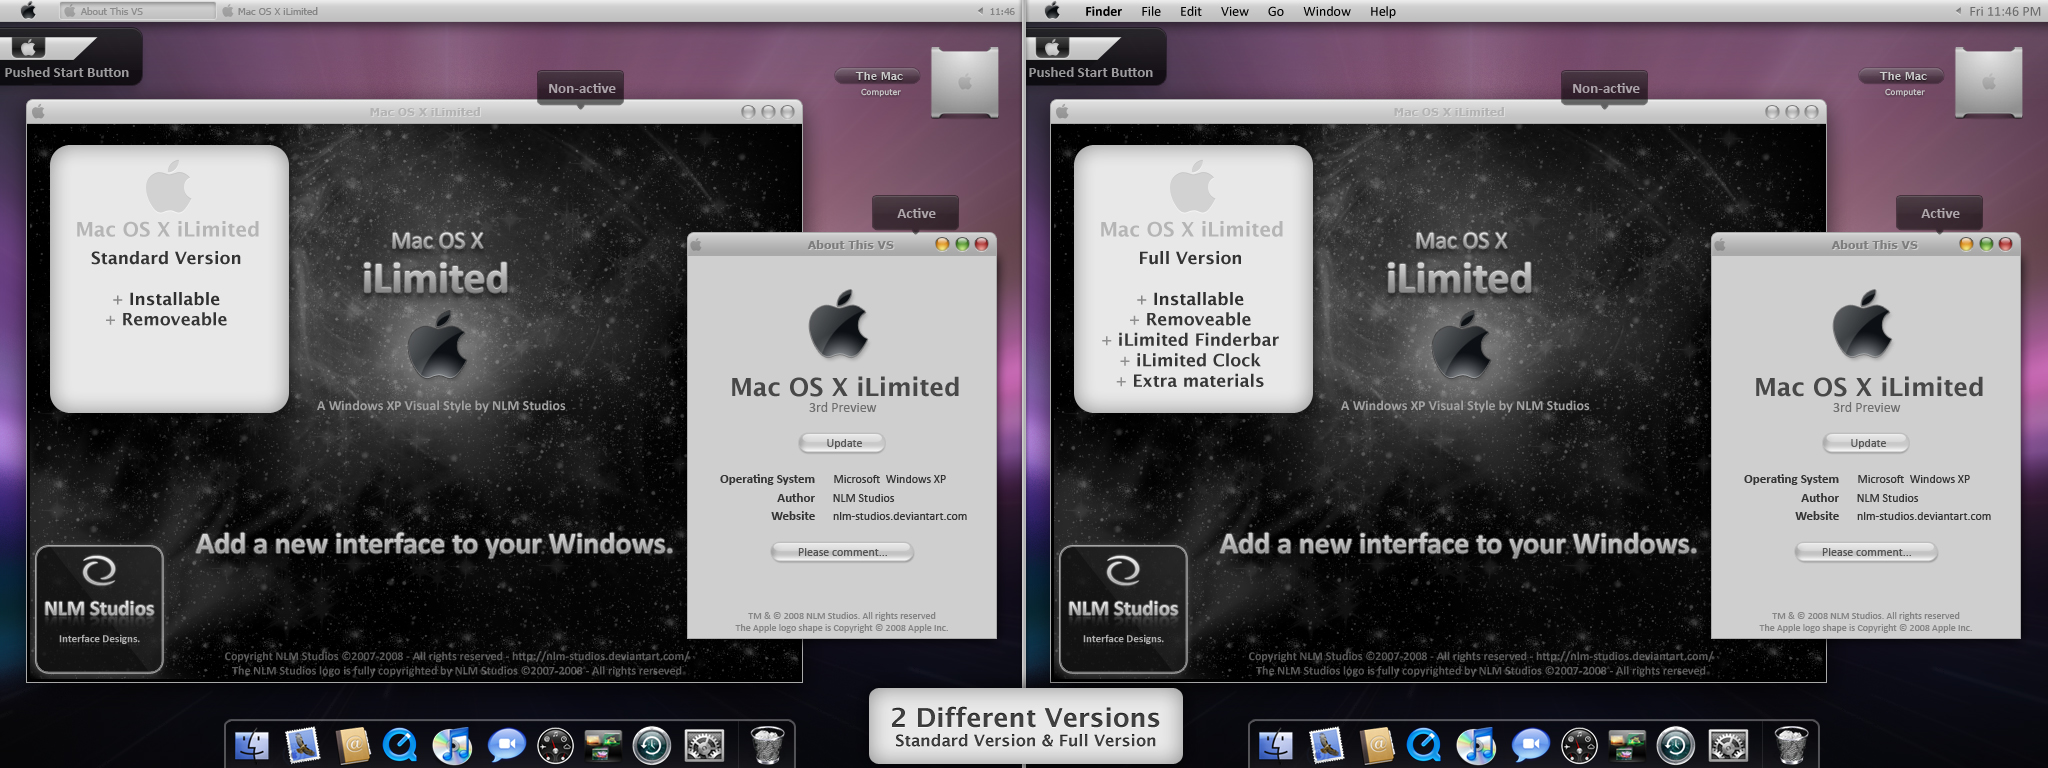Screen dimensions: 2048x768
Task: Open The Mac Computer icon on Standard desktop
Action: point(965,82)
